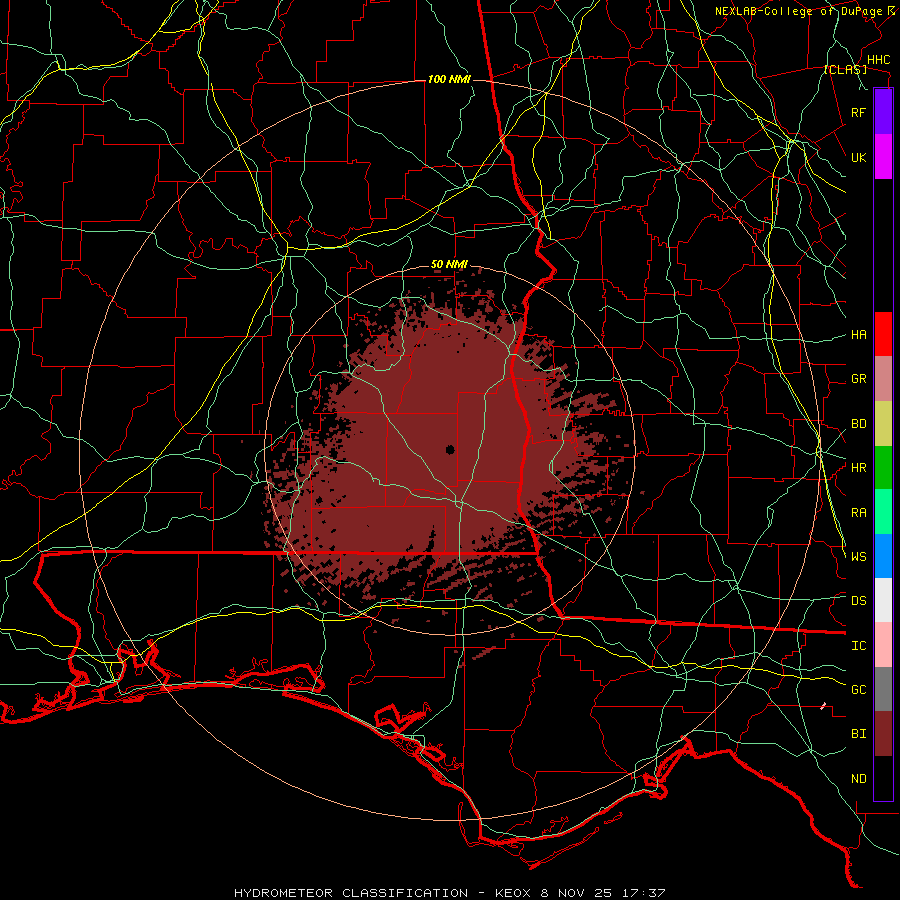Click the DS legend label
The image size is (900, 900).
(x=858, y=601)
